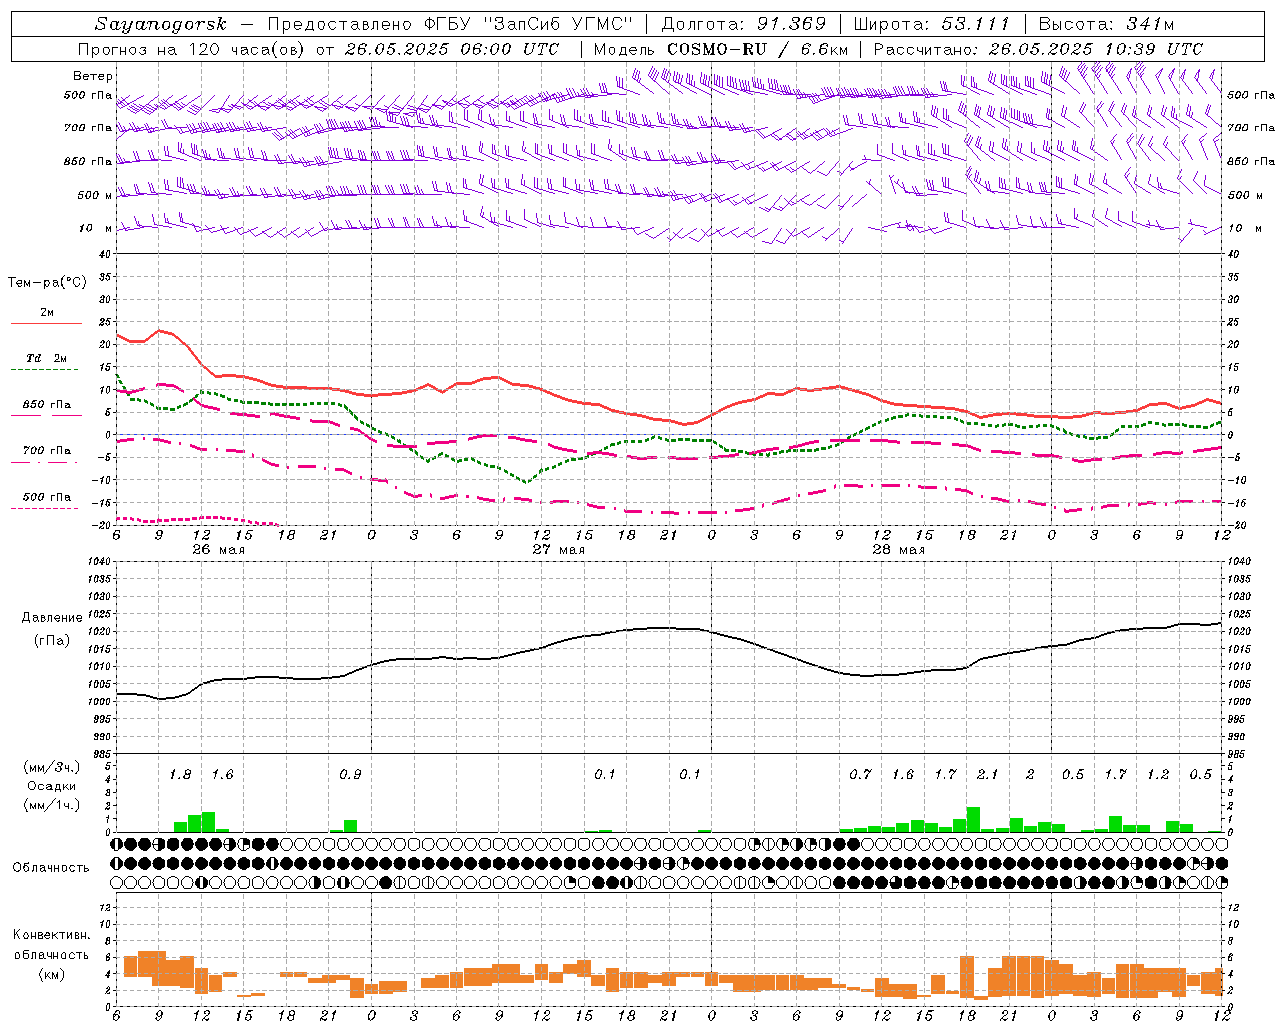The height and width of the screenshot is (1024, 1280).
Task: Click the Облачность panel label
Action: 51,868
